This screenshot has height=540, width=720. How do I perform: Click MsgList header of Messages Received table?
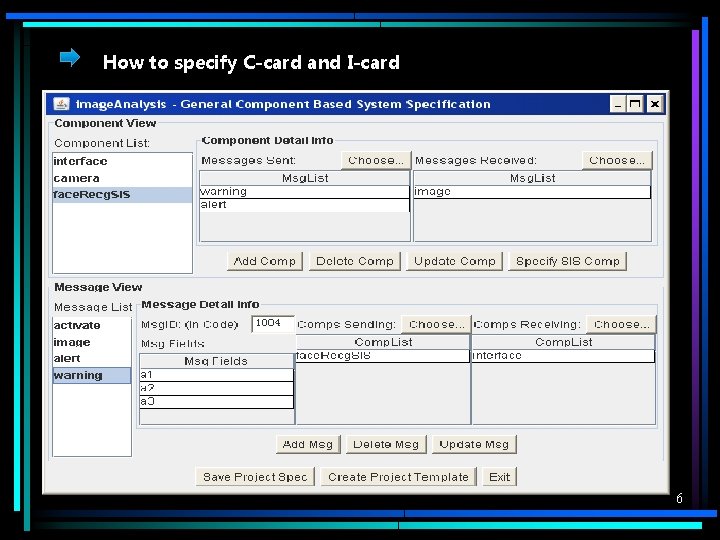coord(532,178)
